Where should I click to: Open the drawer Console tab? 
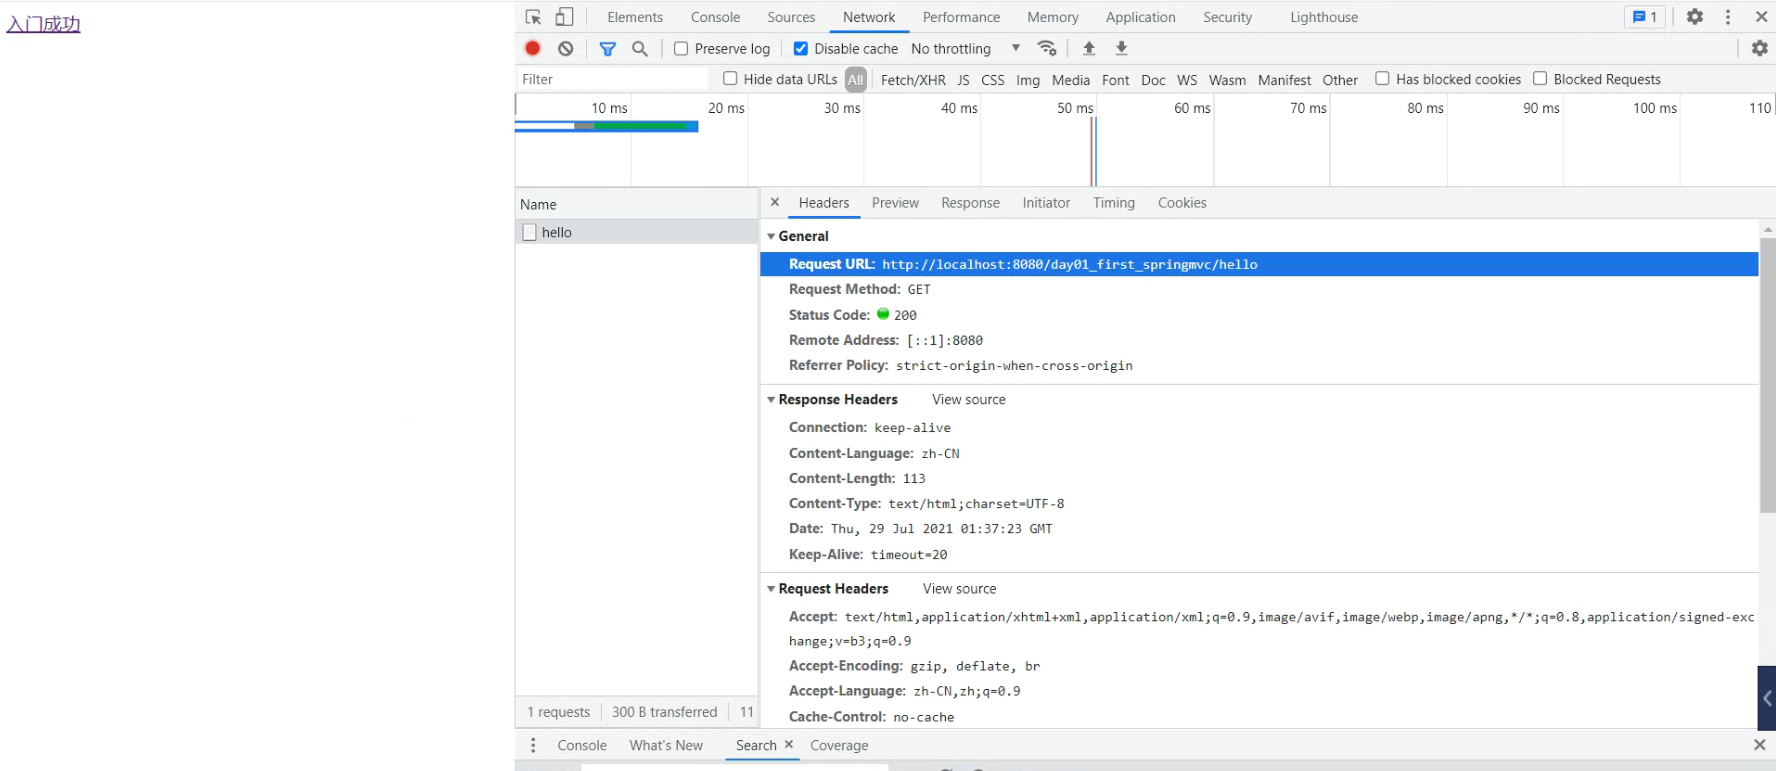(582, 745)
